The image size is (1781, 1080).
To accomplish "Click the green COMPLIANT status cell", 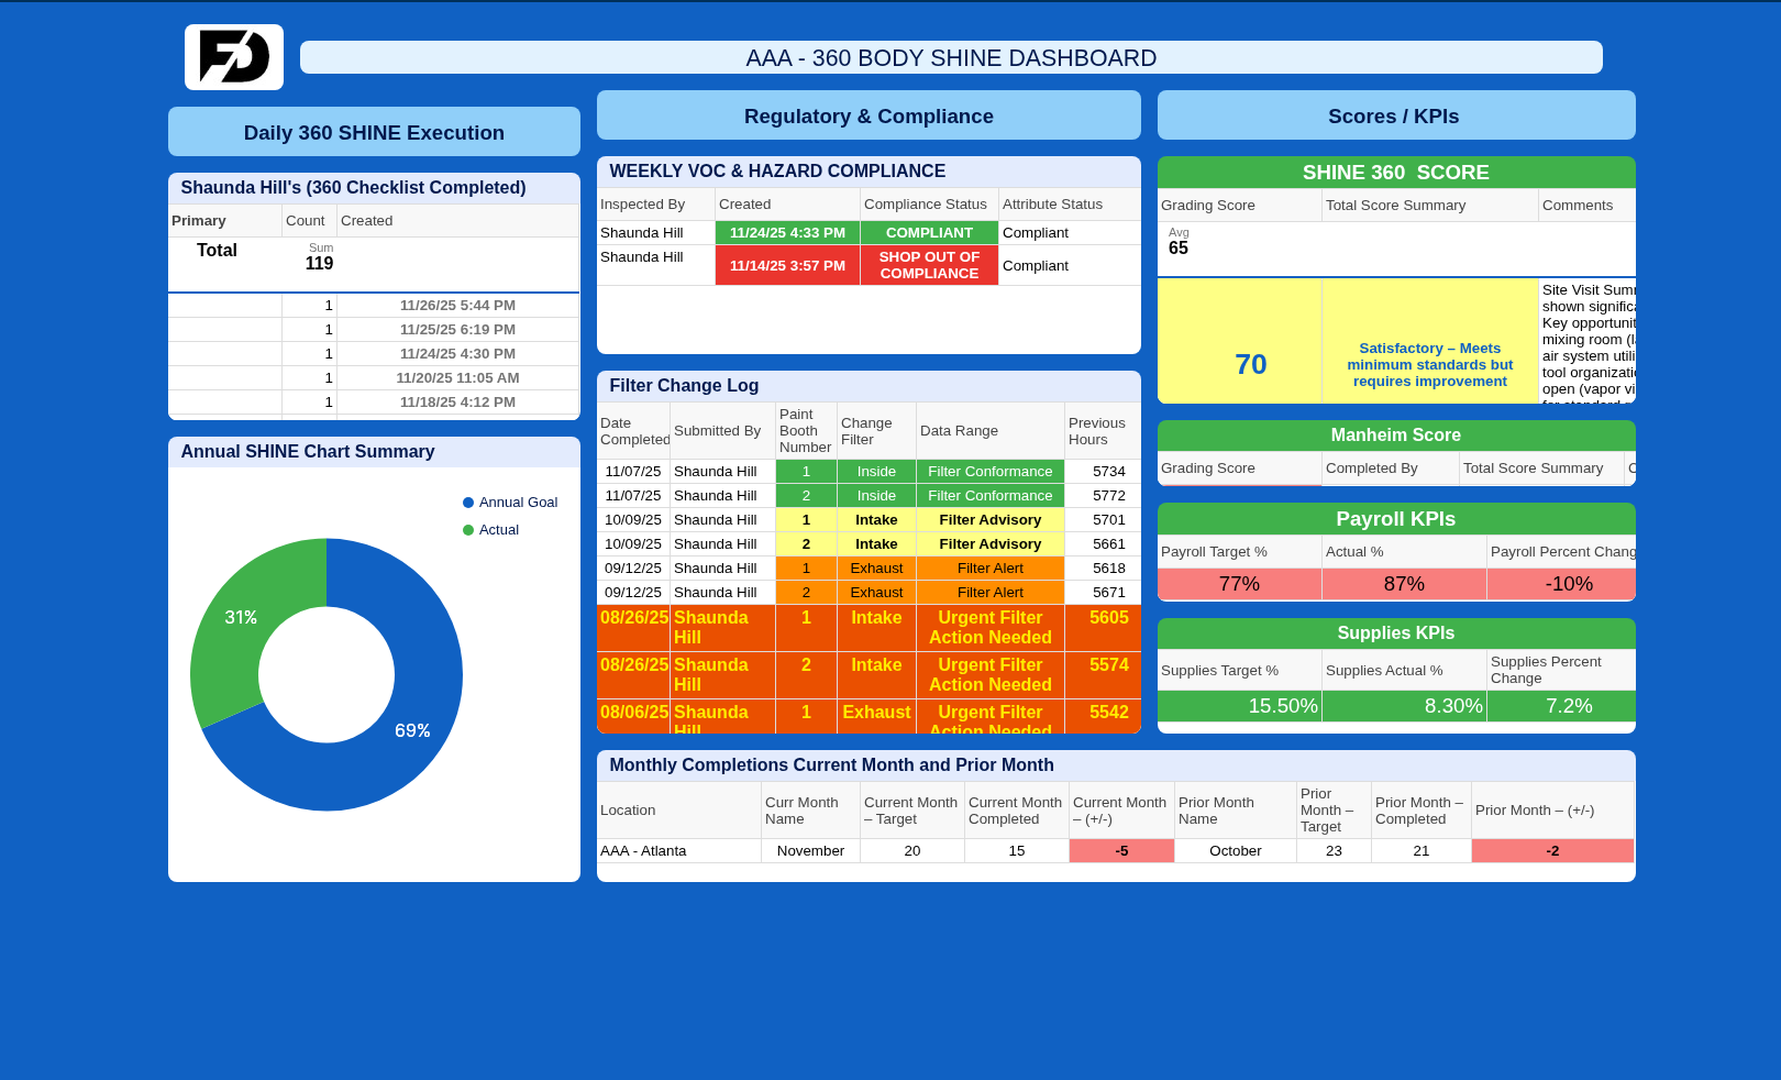I will pos(929,233).
